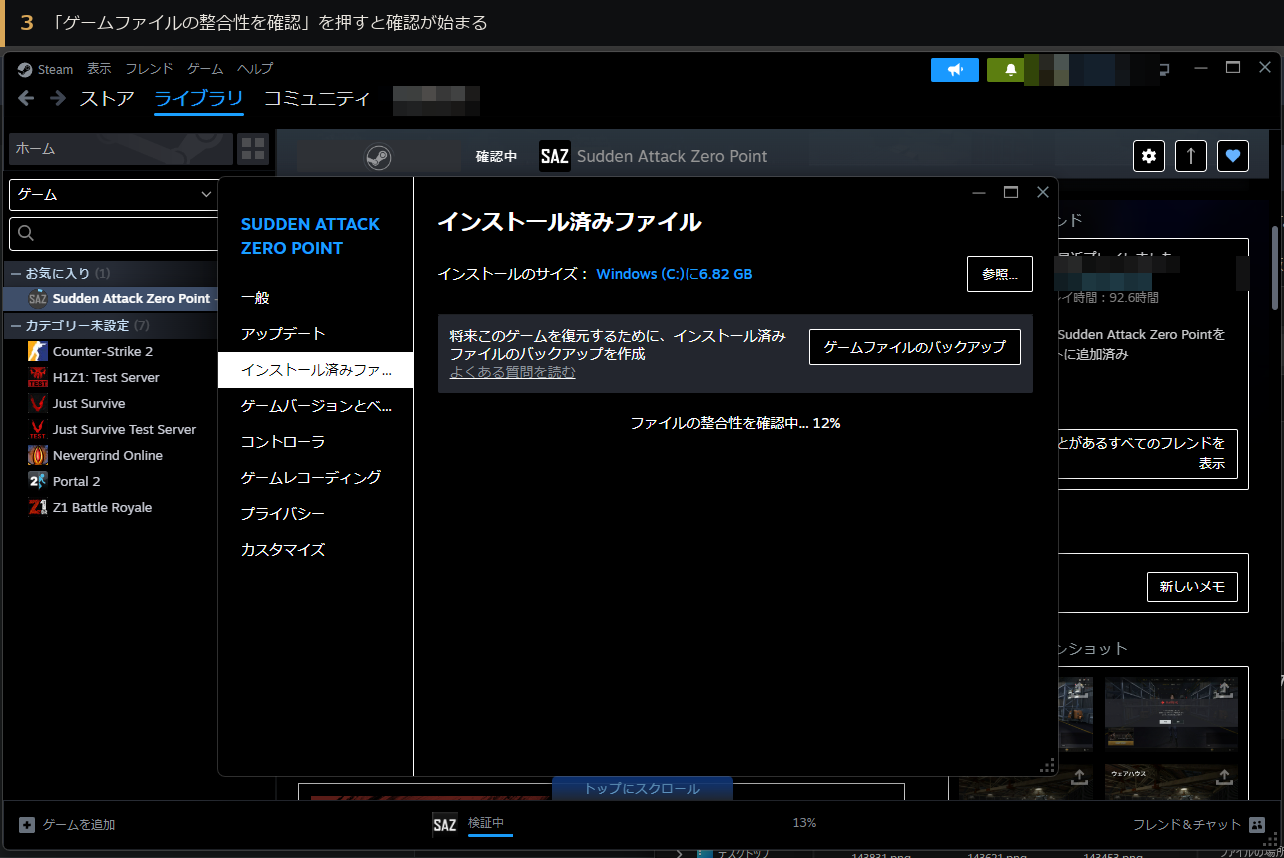Select the Just Survive Test Server icon

(37, 429)
